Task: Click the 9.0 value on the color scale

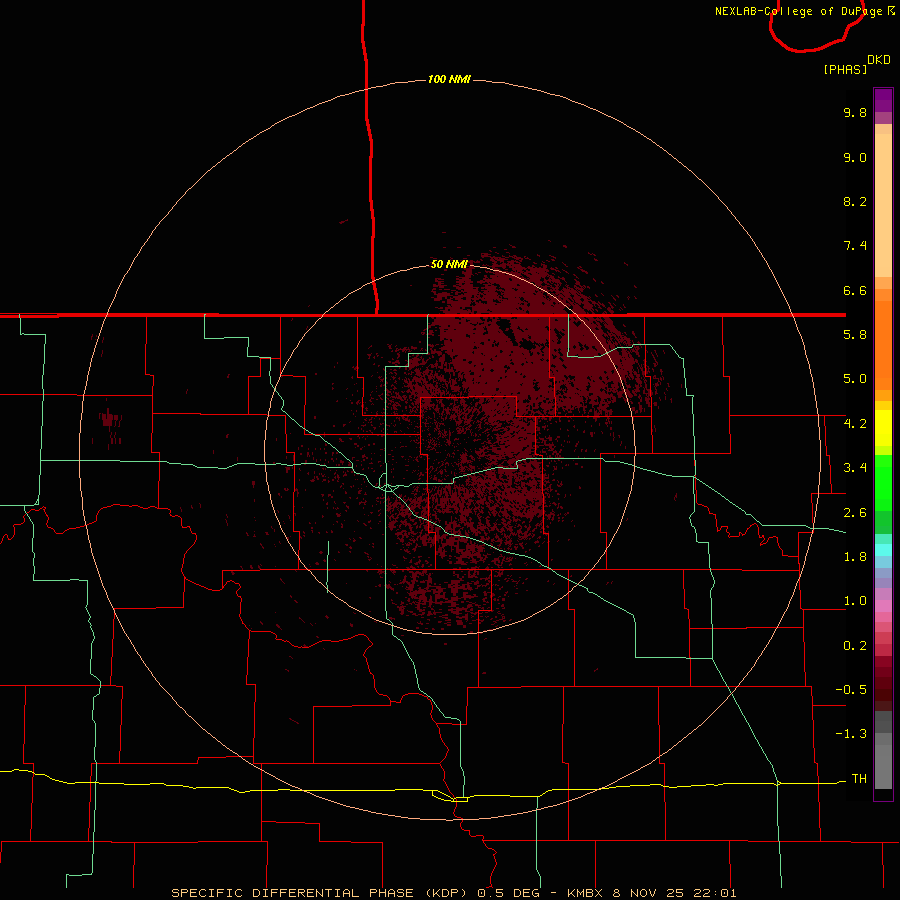Action: (x=855, y=157)
